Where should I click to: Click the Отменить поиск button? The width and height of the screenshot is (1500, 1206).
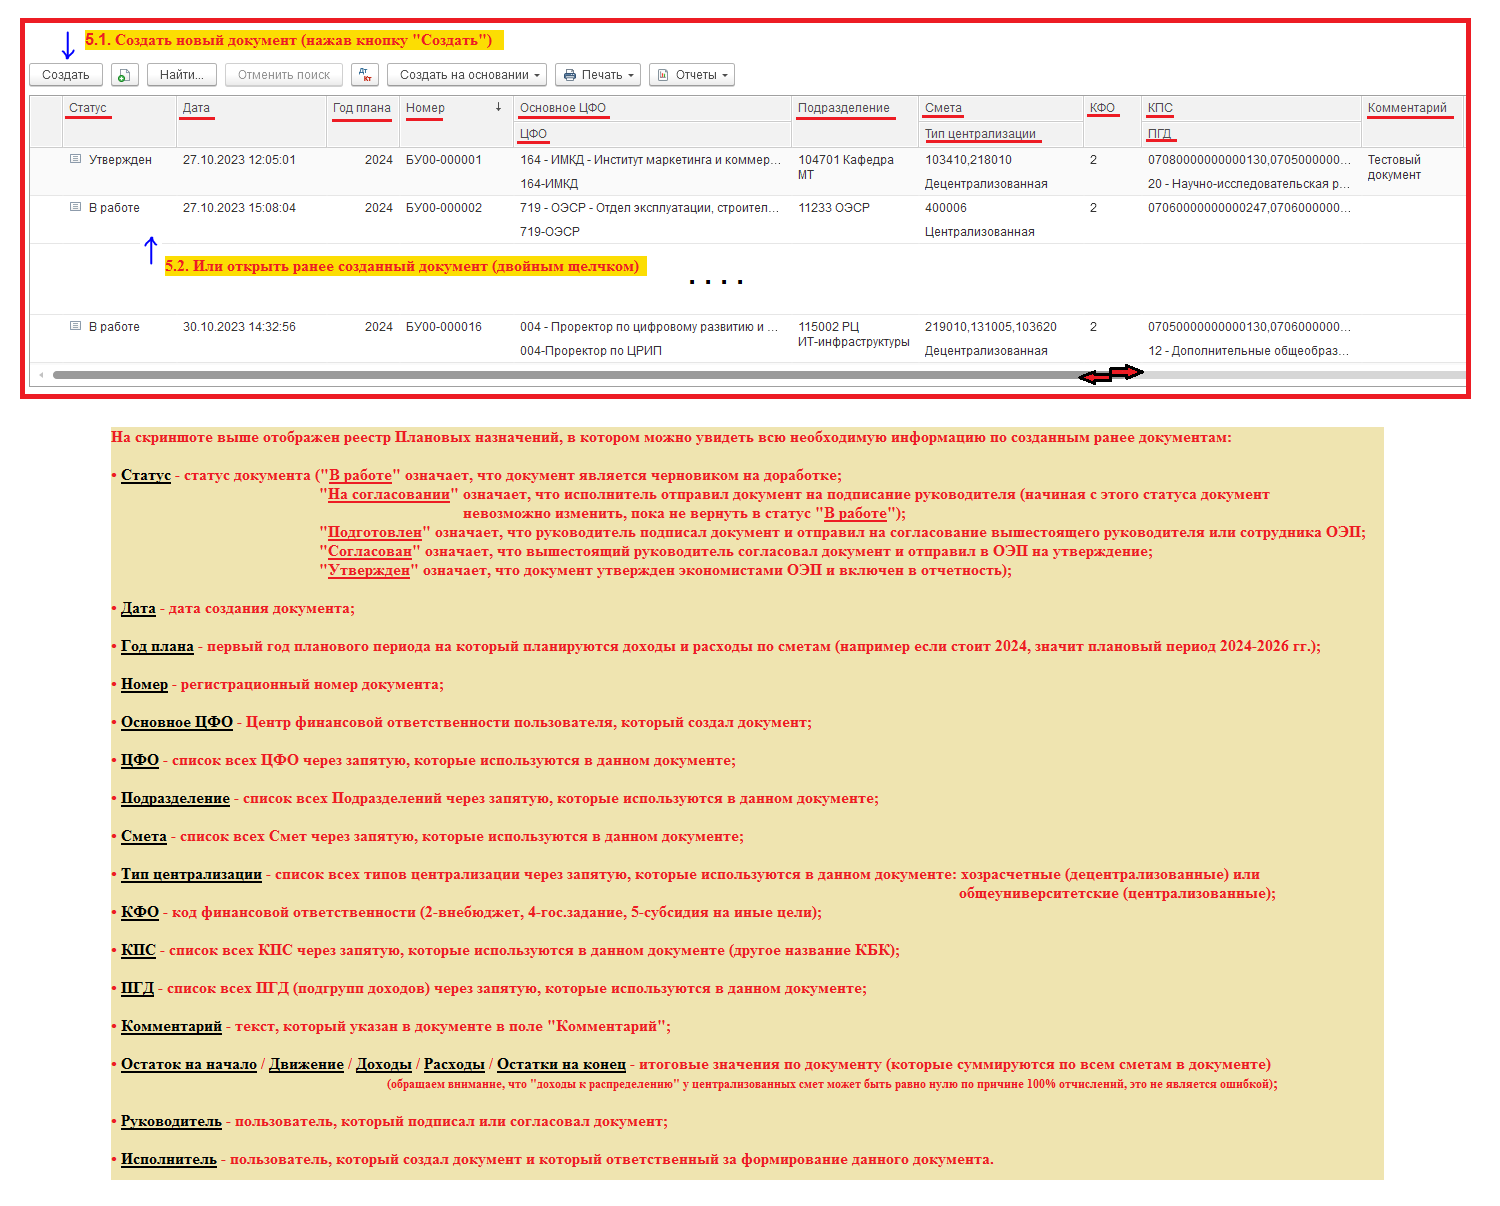click(284, 75)
